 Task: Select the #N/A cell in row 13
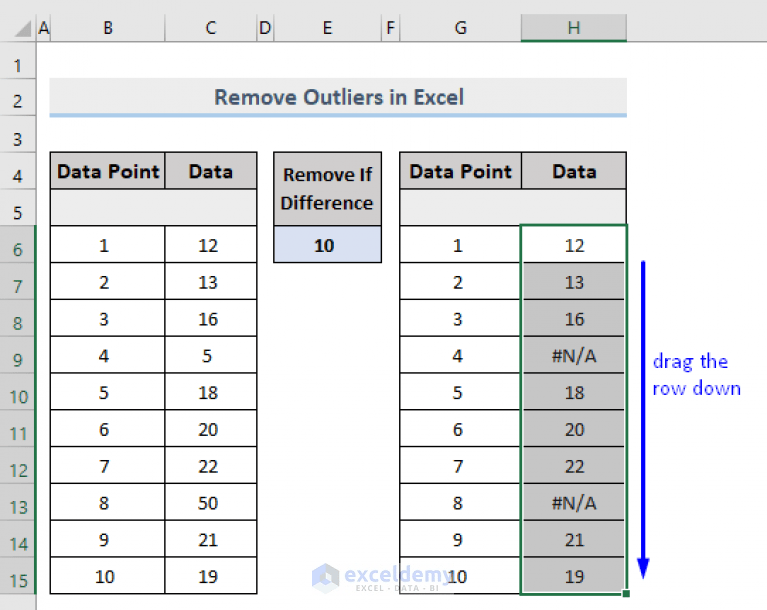[x=574, y=502]
